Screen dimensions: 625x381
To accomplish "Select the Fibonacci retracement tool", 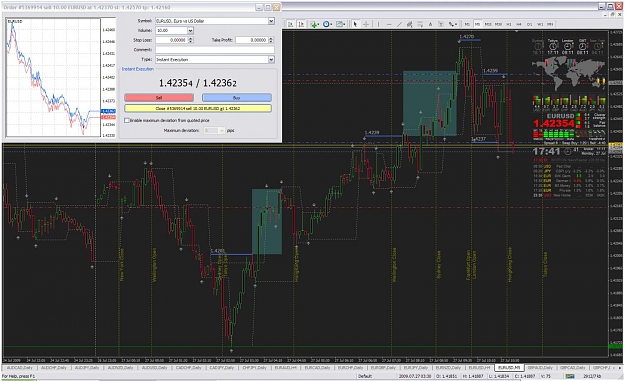I will pos(420,24).
